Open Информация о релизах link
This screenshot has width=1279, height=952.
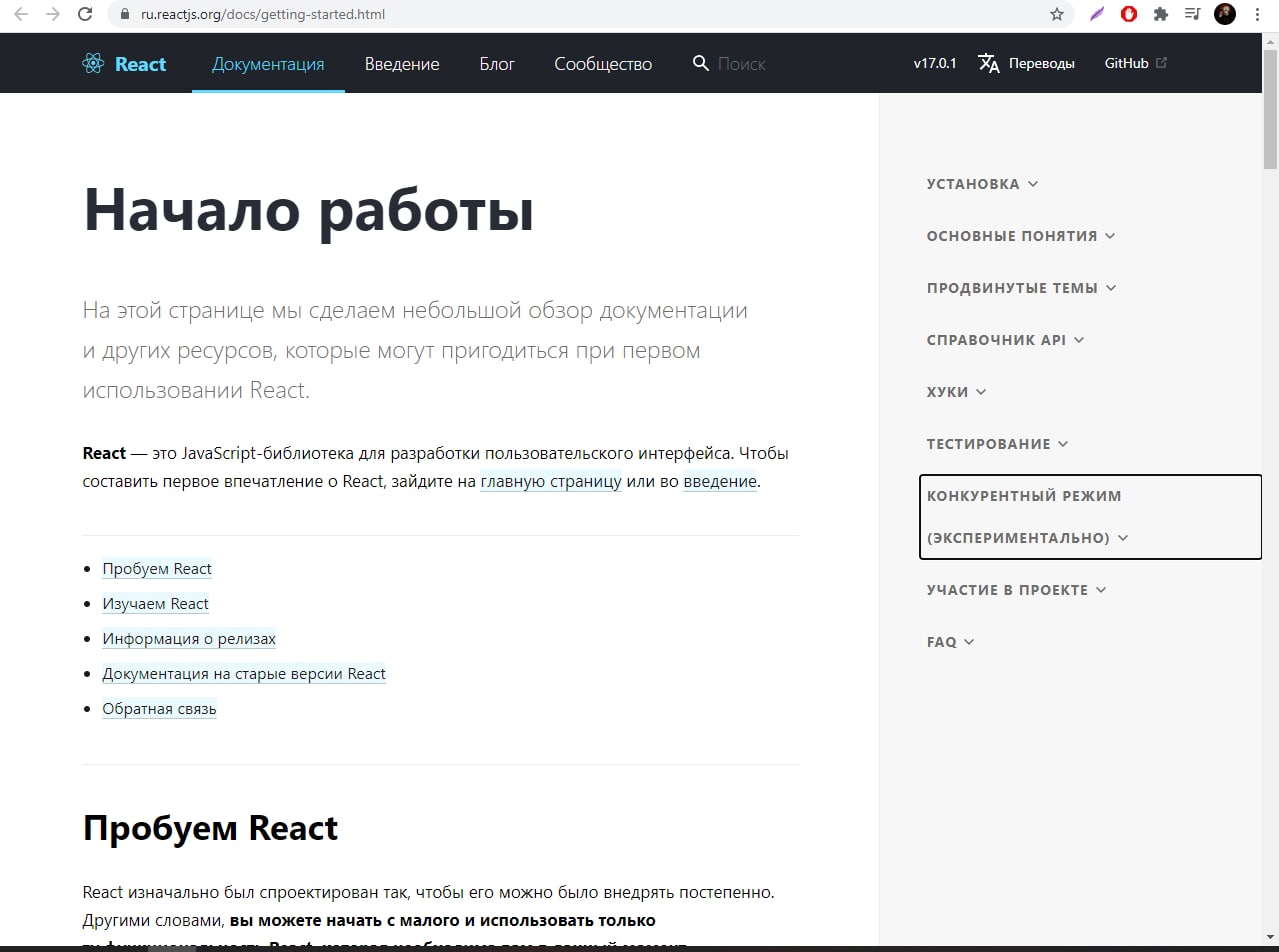(x=189, y=639)
